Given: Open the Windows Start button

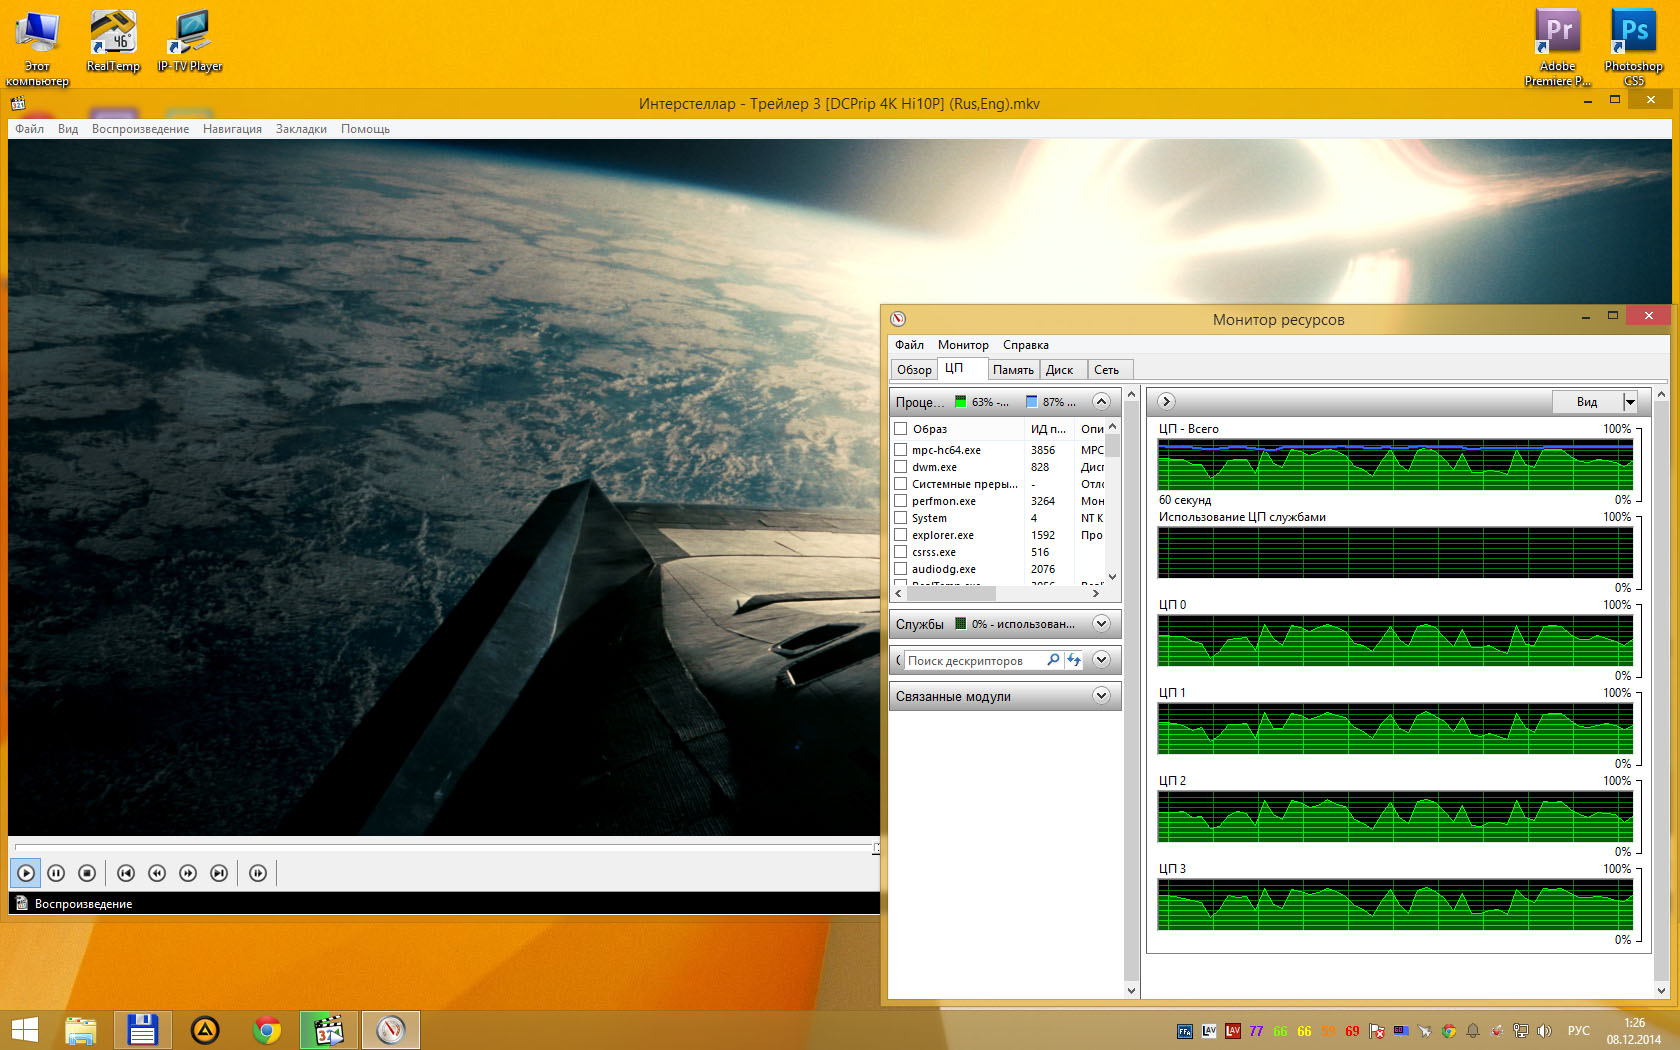Looking at the screenshot, I should [x=24, y=1030].
